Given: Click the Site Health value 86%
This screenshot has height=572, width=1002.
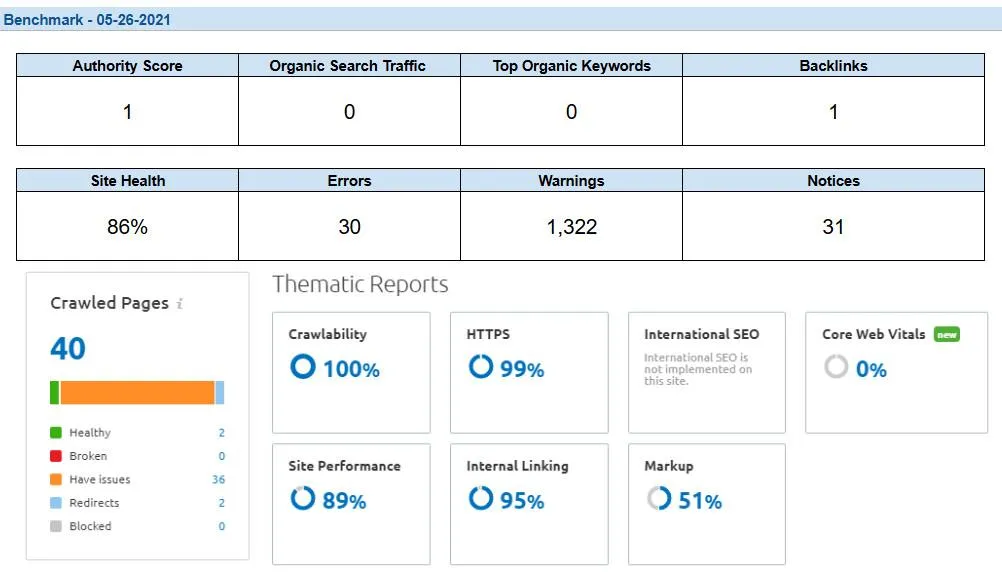Looking at the screenshot, I should pos(127,226).
